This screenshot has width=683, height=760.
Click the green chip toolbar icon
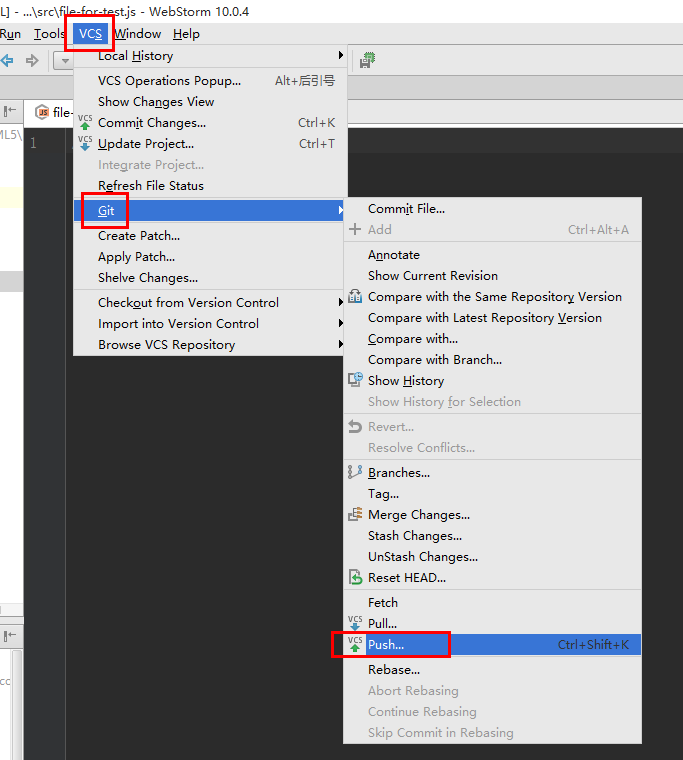click(367, 60)
